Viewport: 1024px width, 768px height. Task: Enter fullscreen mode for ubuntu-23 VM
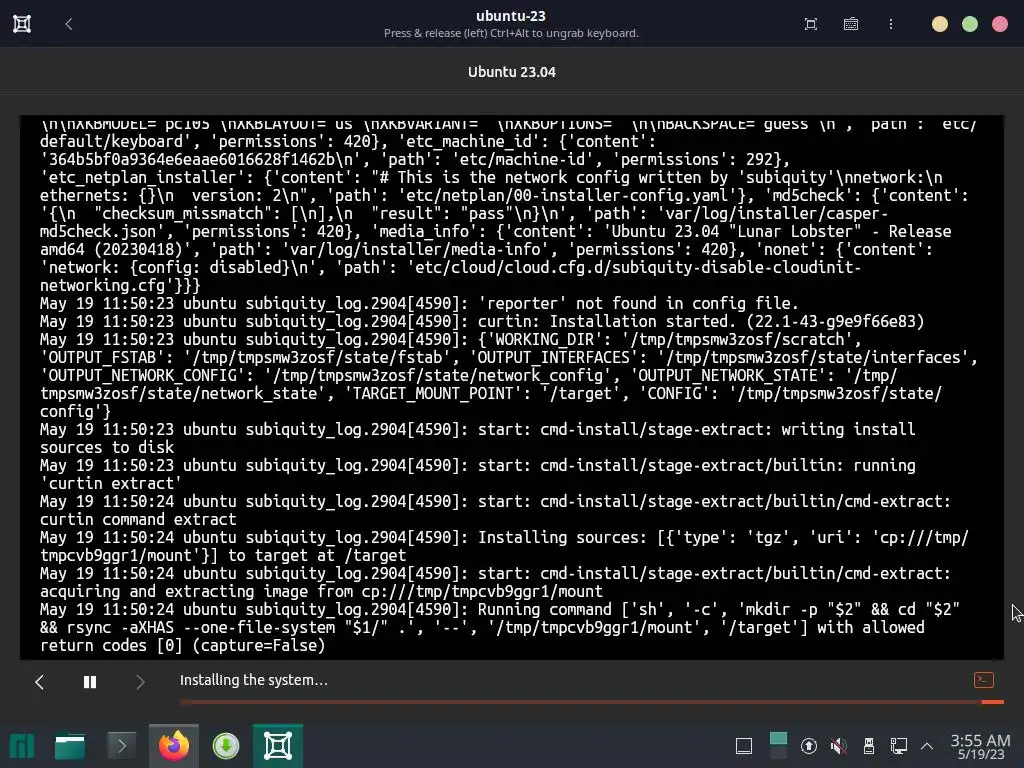[810, 24]
